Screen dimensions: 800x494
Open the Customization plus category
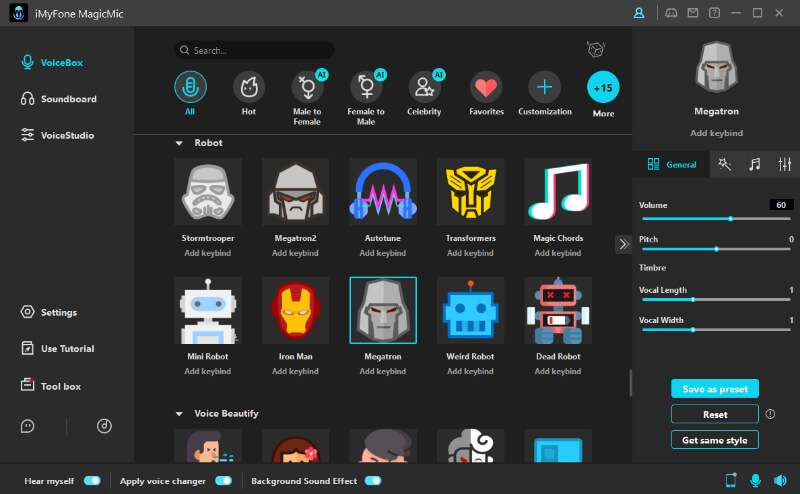(544, 87)
